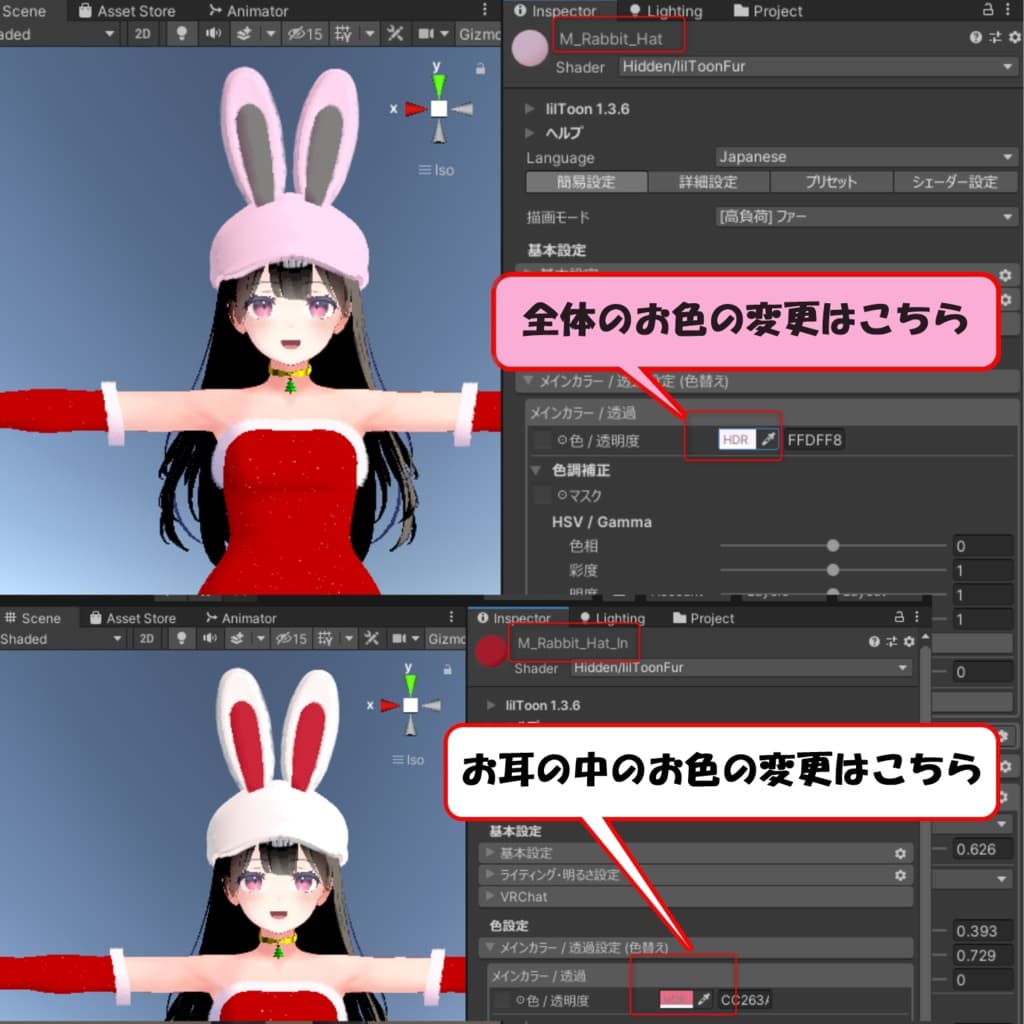Image resolution: width=1024 pixels, height=1024 pixels.
Task: Click the 詳細設定 button
Action: click(710, 182)
